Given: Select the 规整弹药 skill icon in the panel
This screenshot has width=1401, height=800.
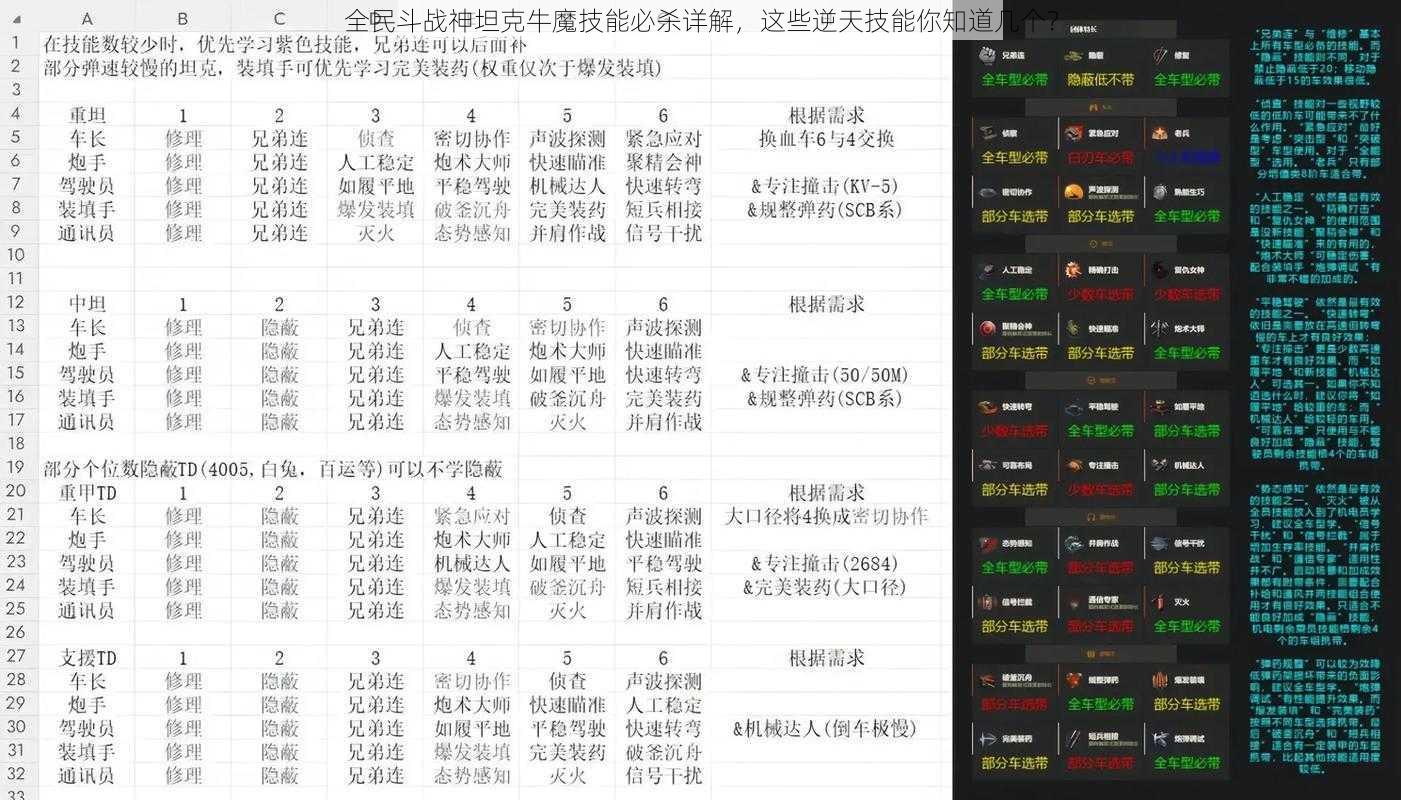Looking at the screenshot, I should [x=1073, y=681].
